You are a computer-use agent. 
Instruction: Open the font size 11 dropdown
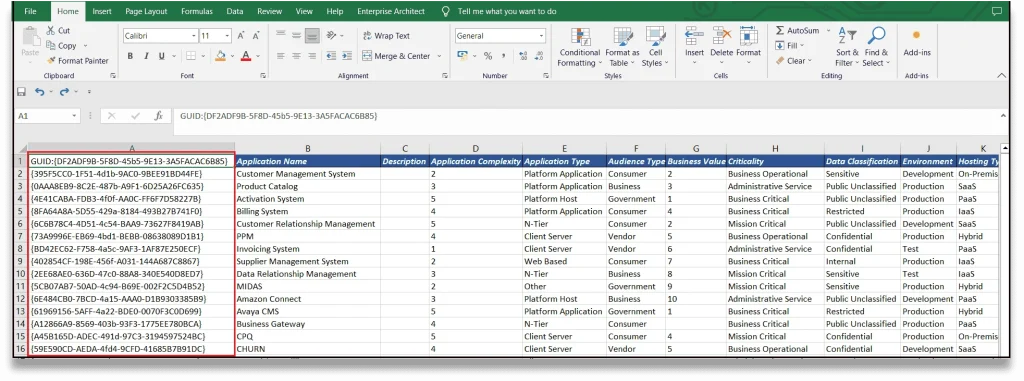227,36
